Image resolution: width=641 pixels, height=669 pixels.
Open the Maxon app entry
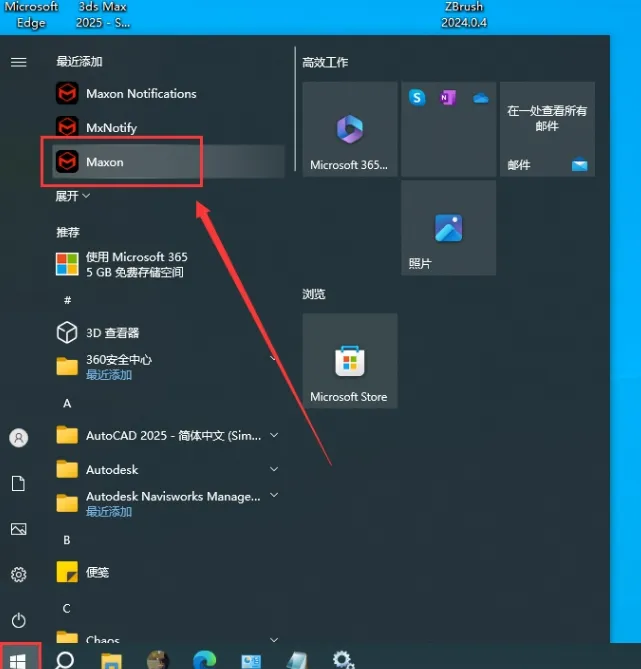(168, 162)
